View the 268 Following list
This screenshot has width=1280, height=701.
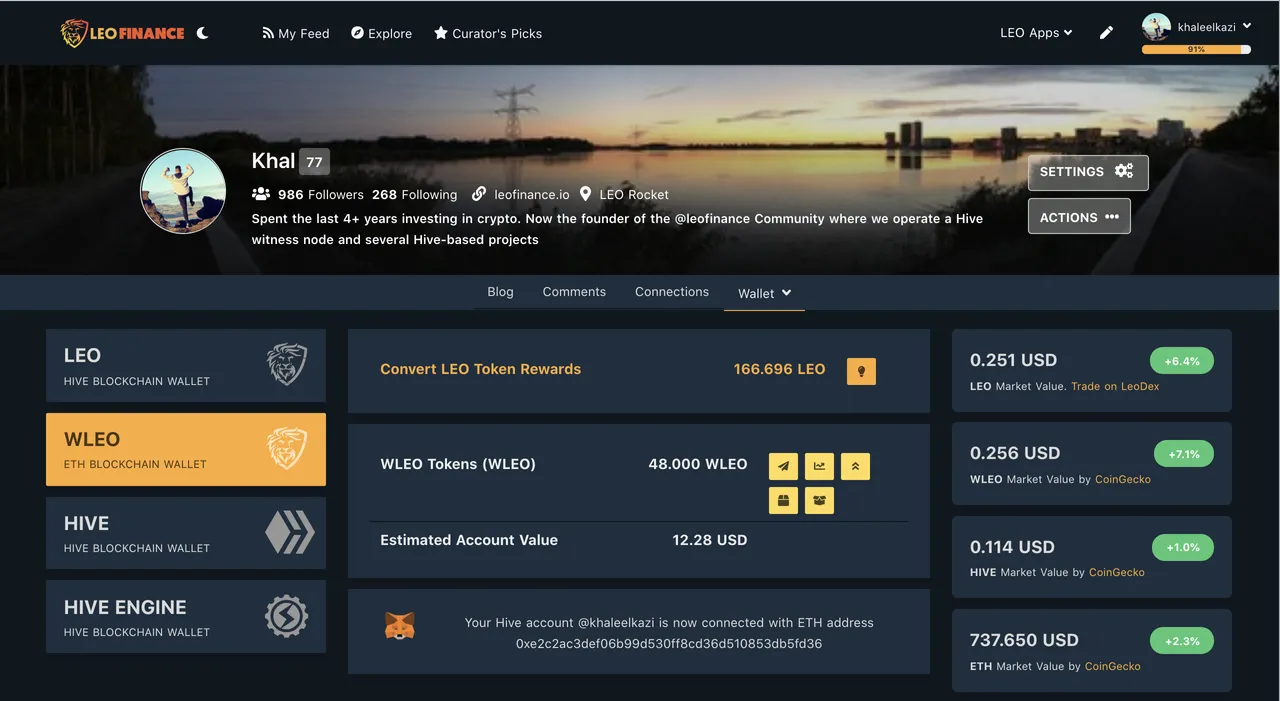pos(414,194)
